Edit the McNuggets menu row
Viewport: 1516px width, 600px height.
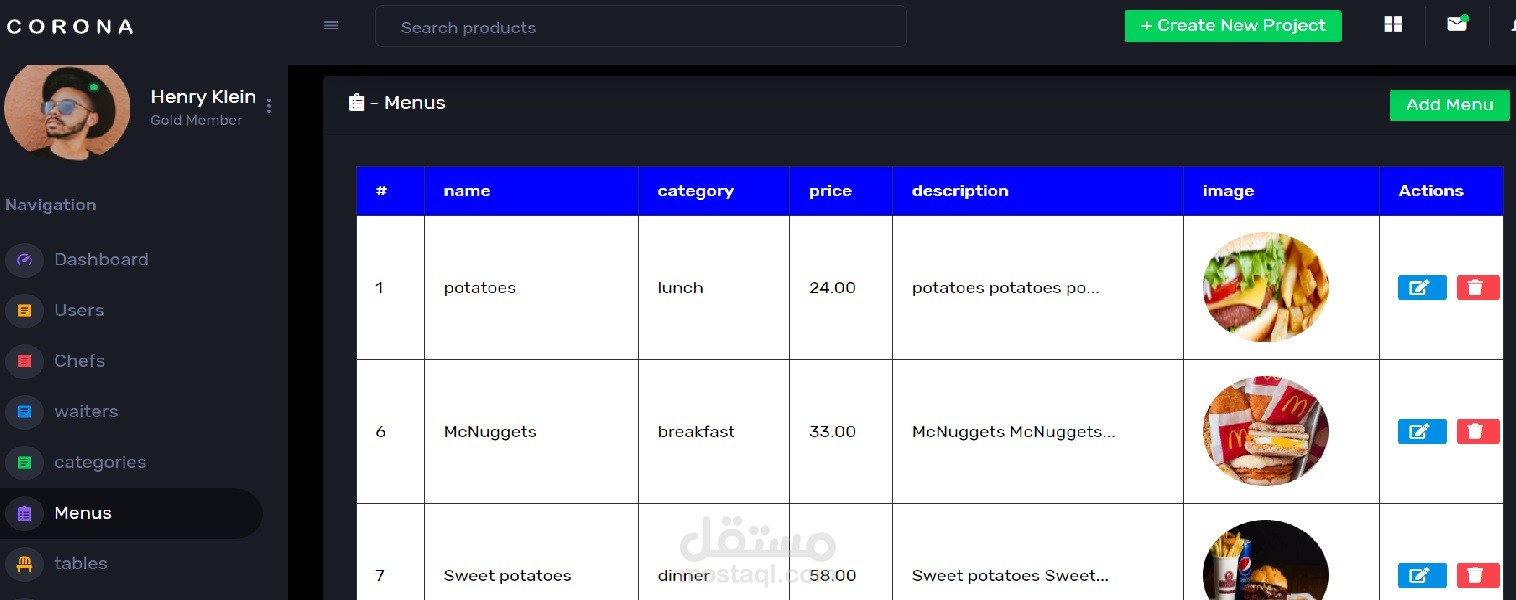click(x=1421, y=432)
